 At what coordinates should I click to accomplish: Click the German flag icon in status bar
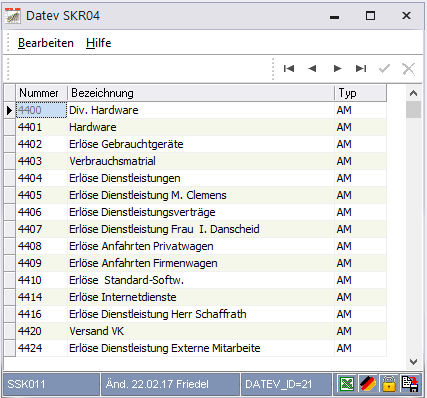tap(368, 384)
